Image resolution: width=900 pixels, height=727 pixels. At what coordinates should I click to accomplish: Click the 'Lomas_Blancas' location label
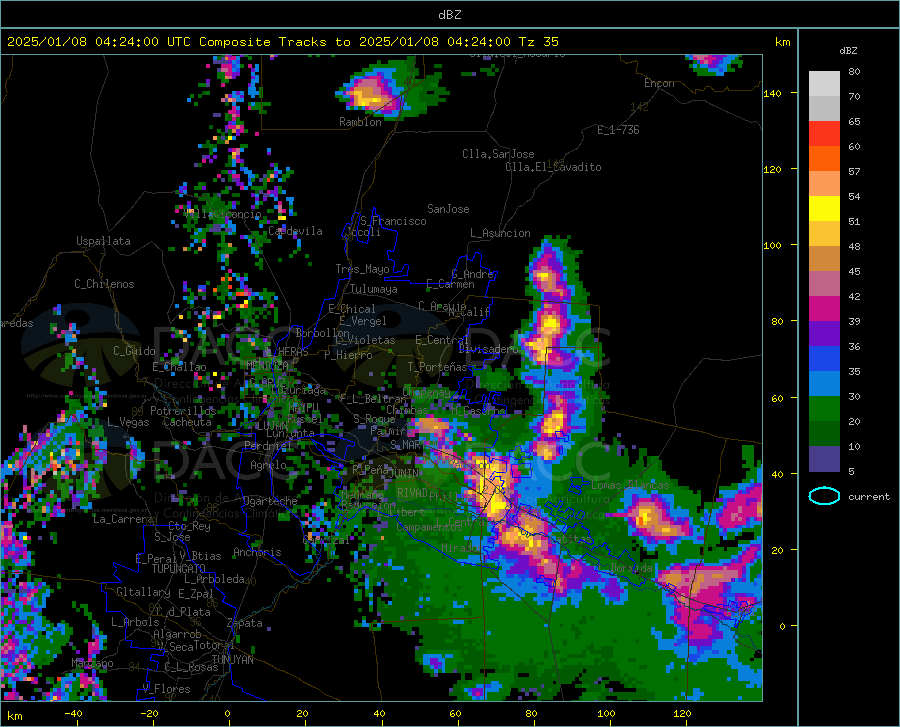[x=630, y=485]
